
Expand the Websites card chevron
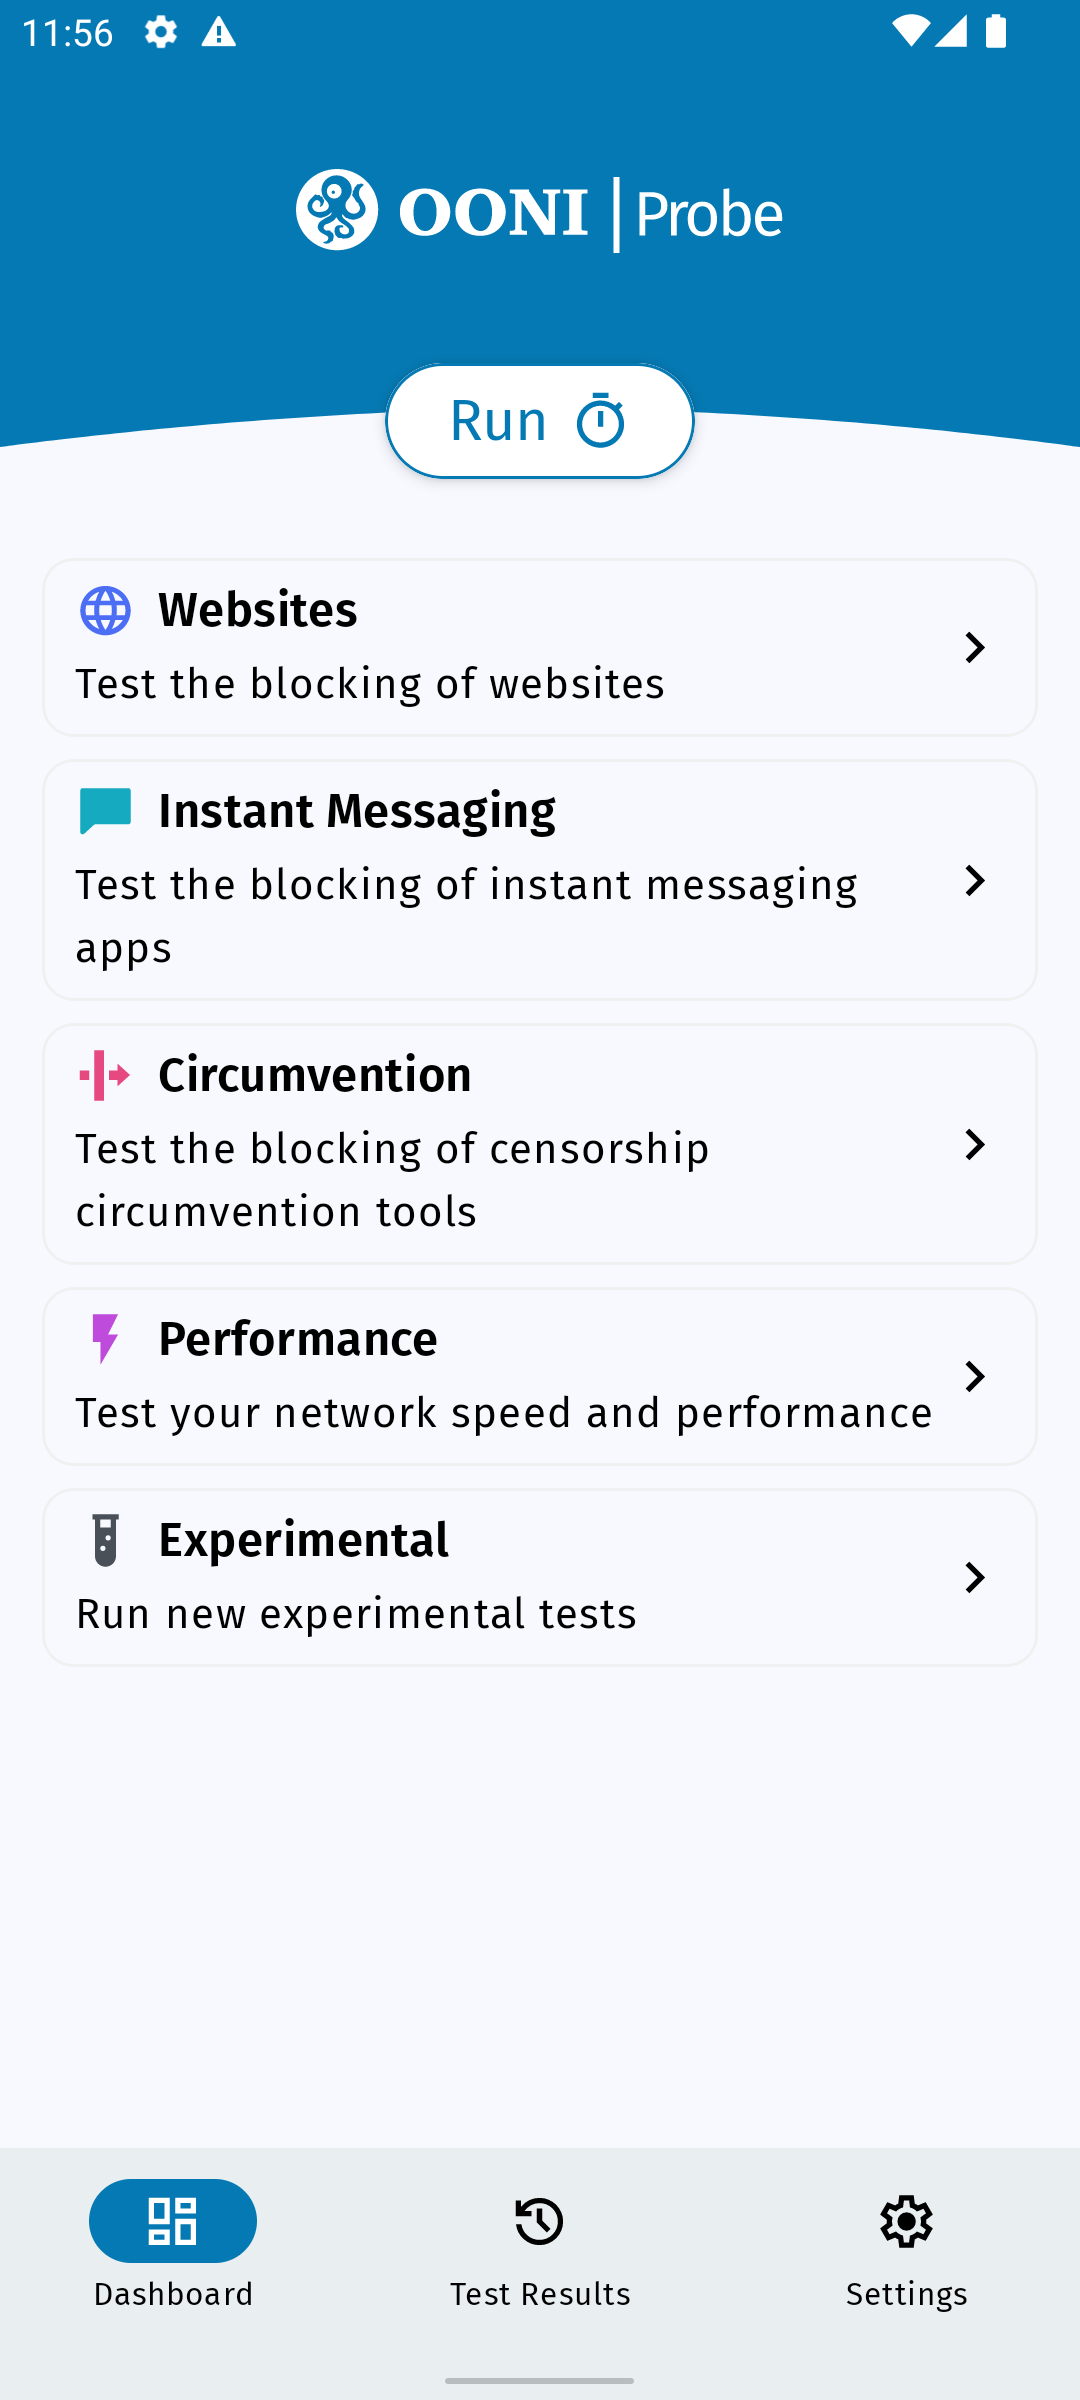coord(975,648)
